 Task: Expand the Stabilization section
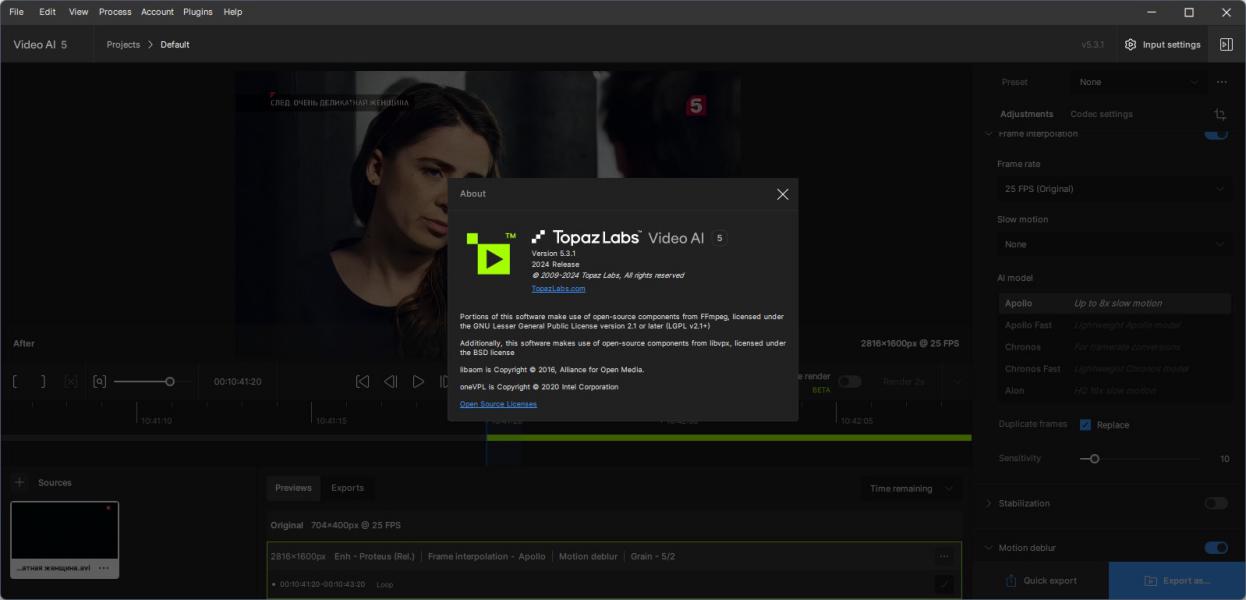(x=989, y=503)
